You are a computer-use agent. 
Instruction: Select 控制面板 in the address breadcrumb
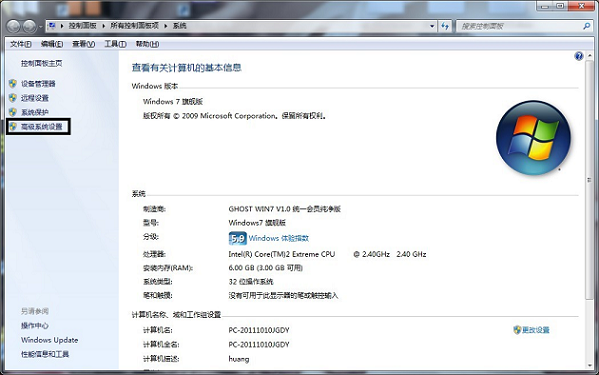pos(83,26)
